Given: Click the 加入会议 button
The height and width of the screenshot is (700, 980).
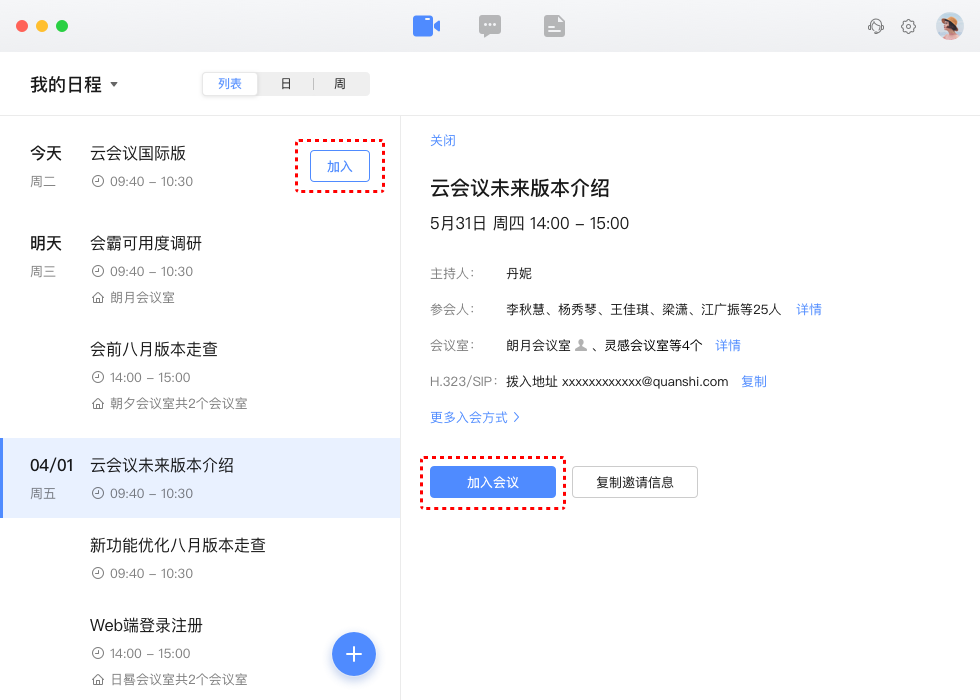Looking at the screenshot, I should [x=493, y=482].
